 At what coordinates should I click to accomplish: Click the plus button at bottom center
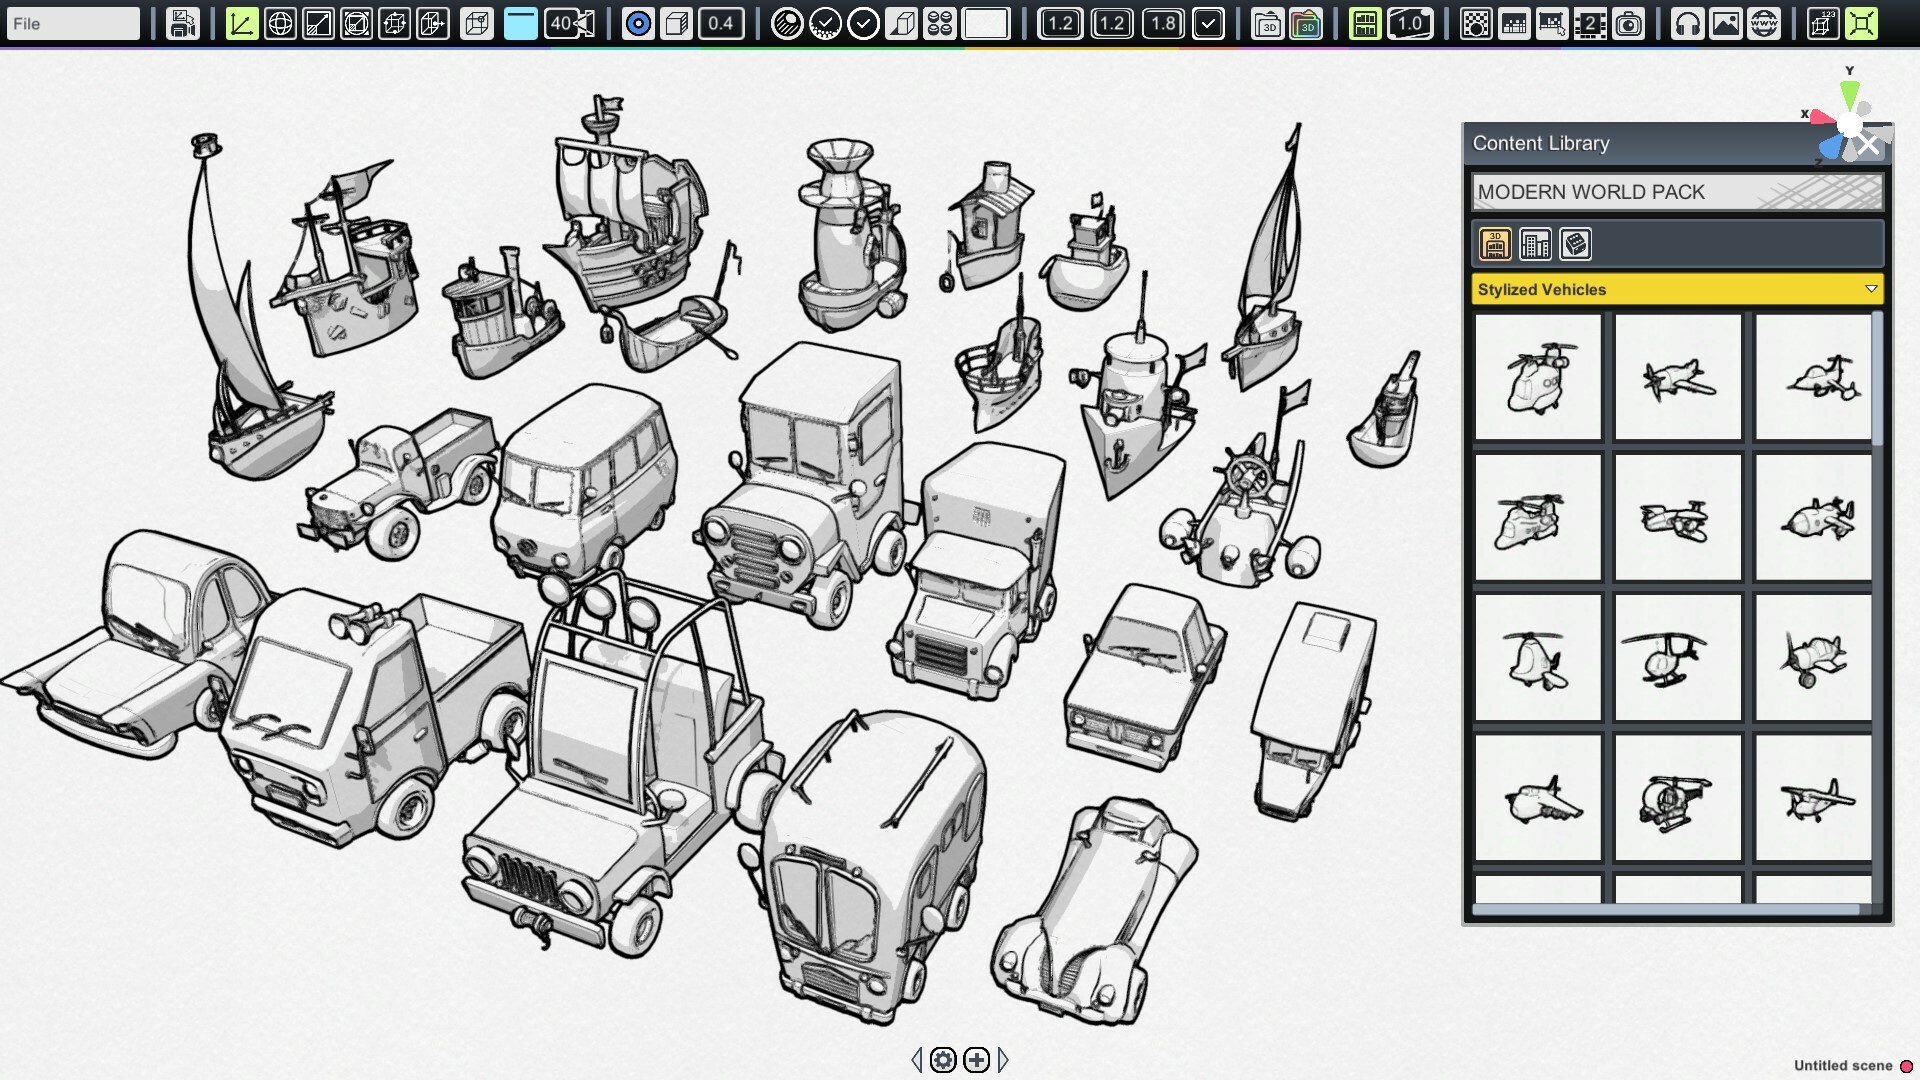(975, 1058)
